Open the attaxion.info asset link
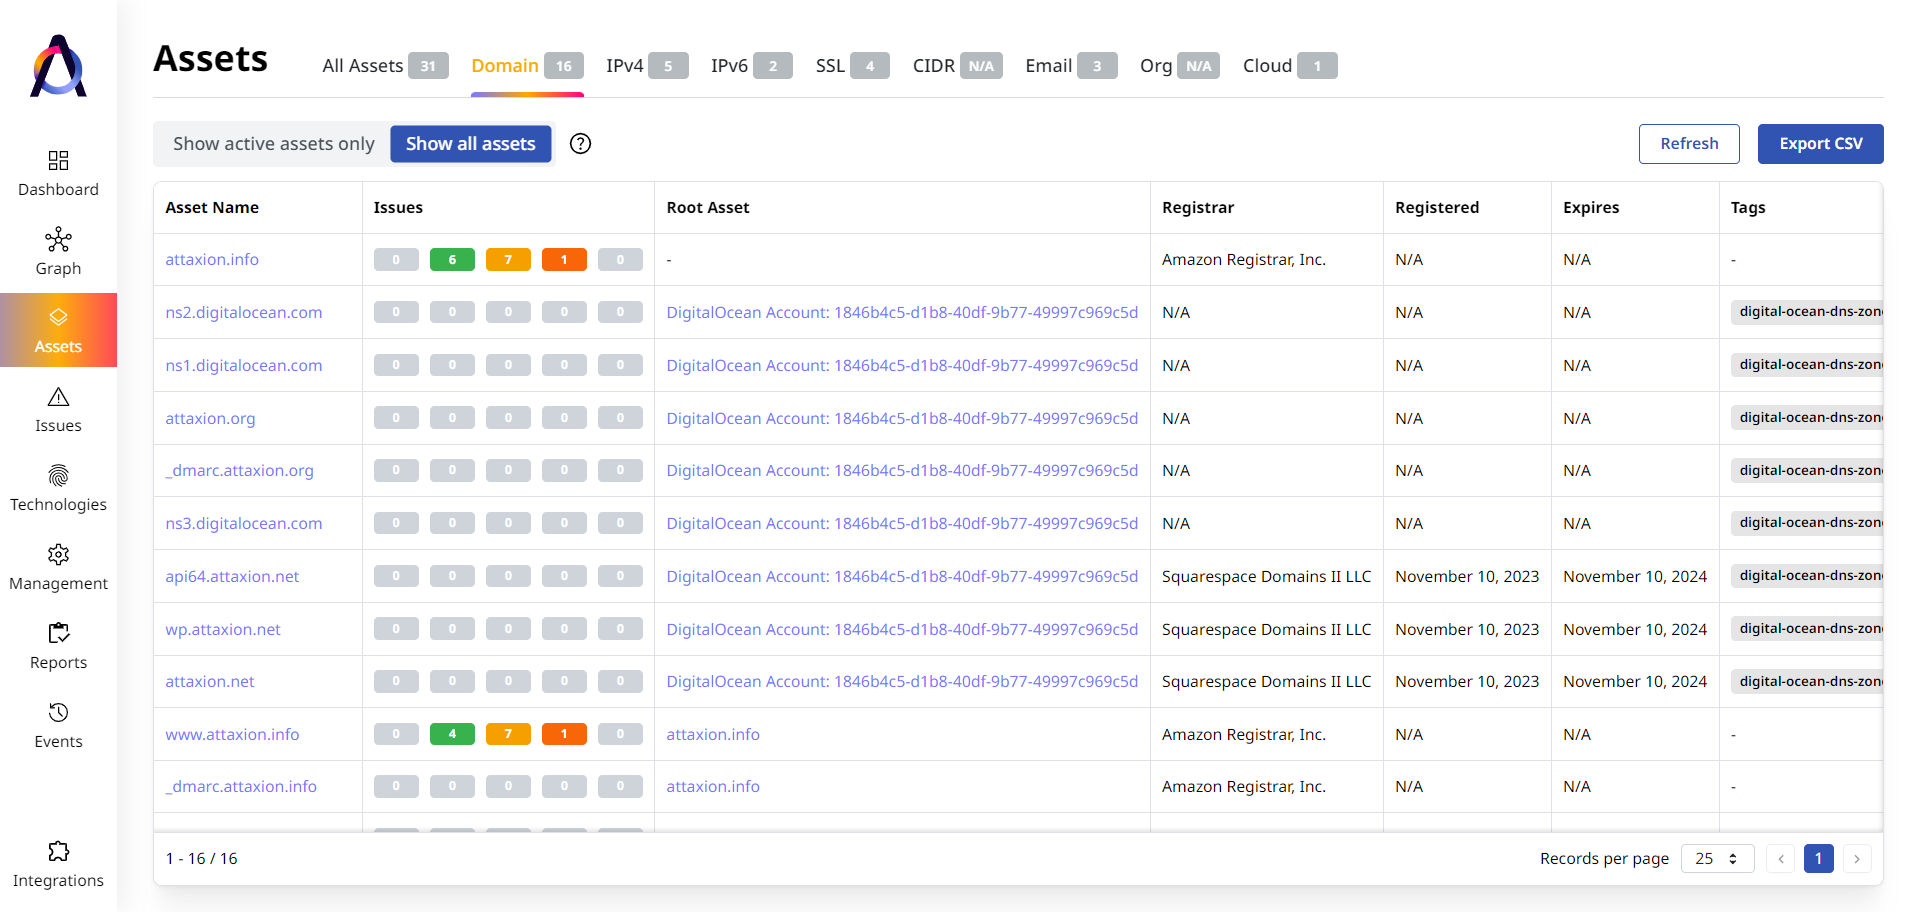 tap(212, 260)
